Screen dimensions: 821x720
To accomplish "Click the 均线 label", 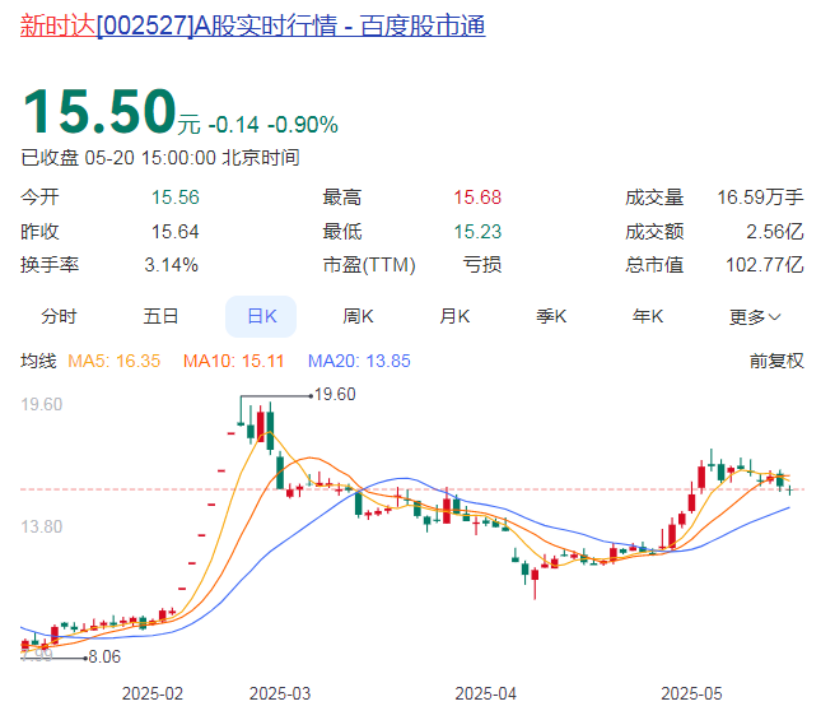I will tap(38, 361).
